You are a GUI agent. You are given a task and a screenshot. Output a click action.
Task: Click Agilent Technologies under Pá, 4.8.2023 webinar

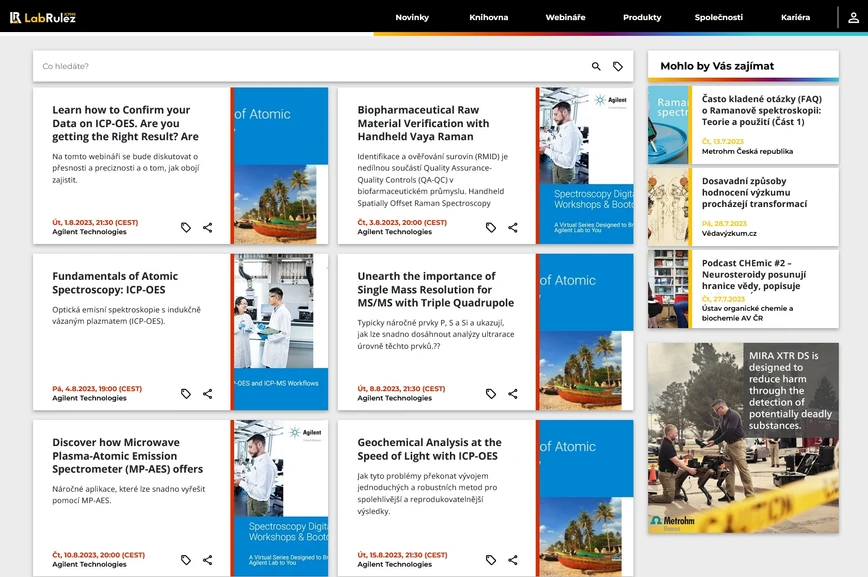point(89,398)
